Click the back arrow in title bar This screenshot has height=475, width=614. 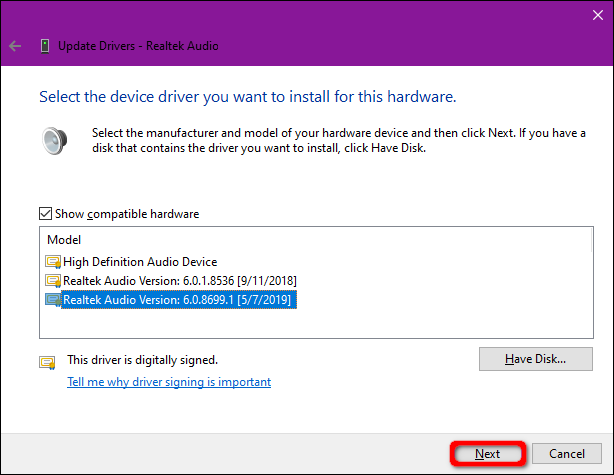point(15,46)
